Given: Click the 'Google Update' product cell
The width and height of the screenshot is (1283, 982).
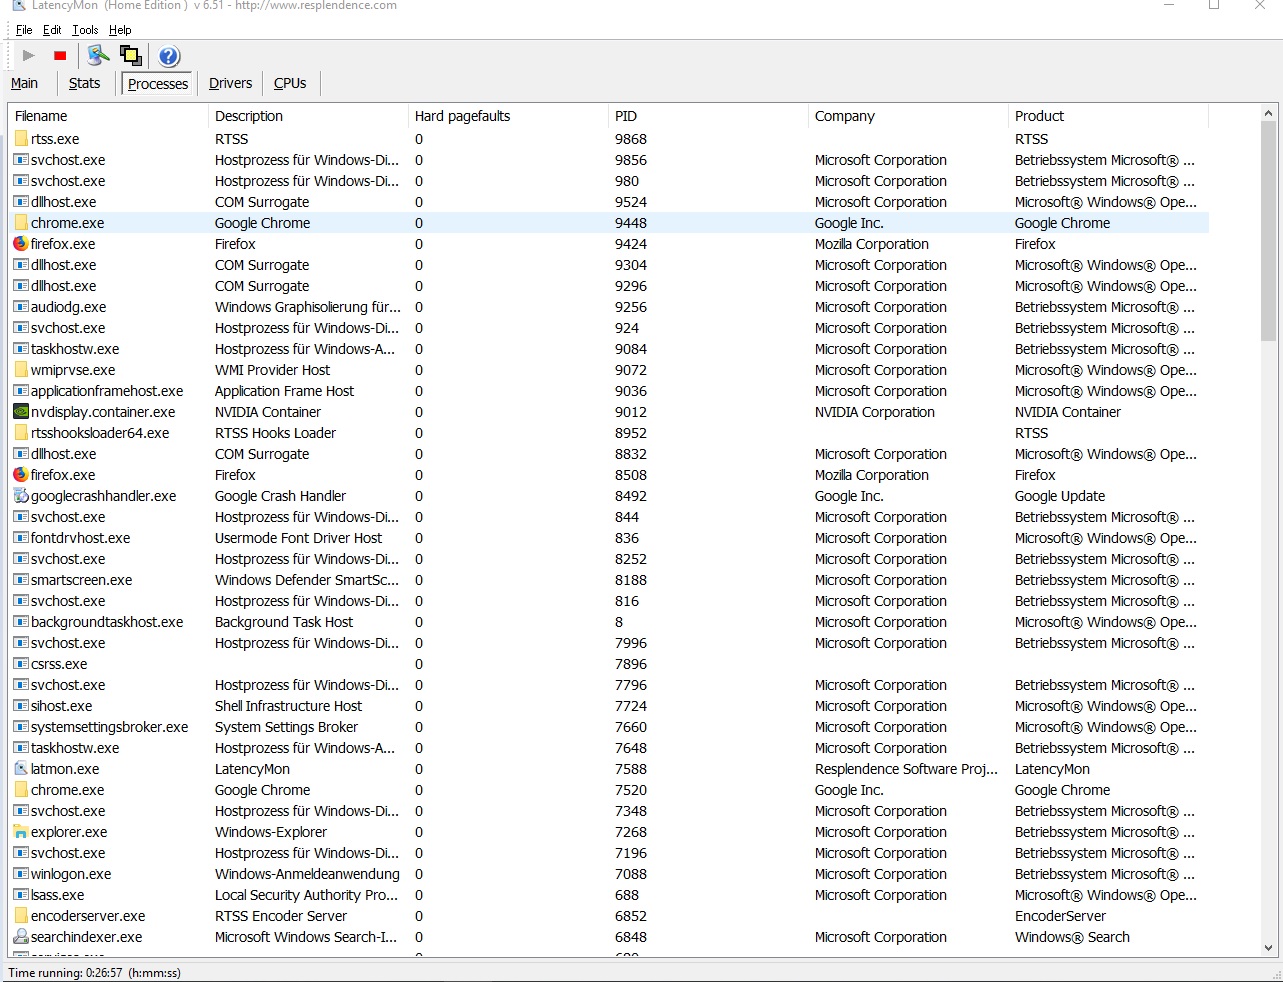Looking at the screenshot, I should [x=1060, y=496].
